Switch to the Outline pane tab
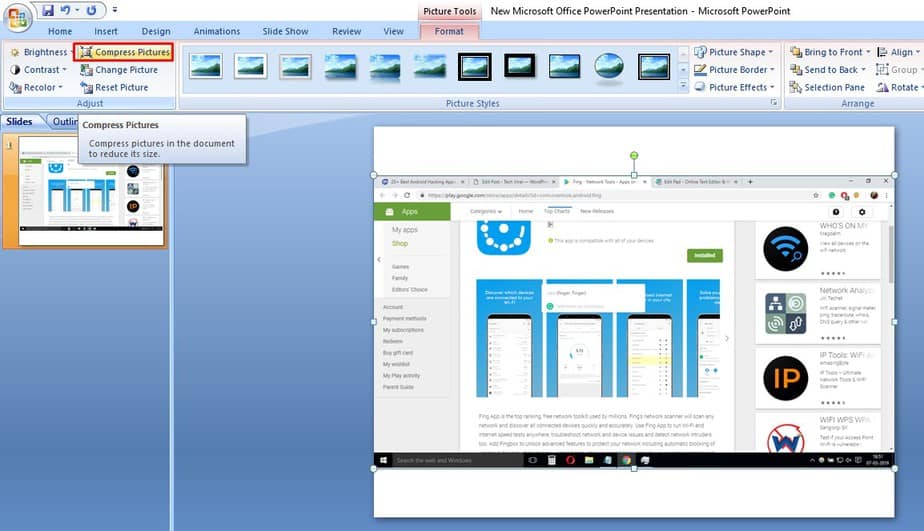Screen dimensions: 924x531 tap(64, 121)
